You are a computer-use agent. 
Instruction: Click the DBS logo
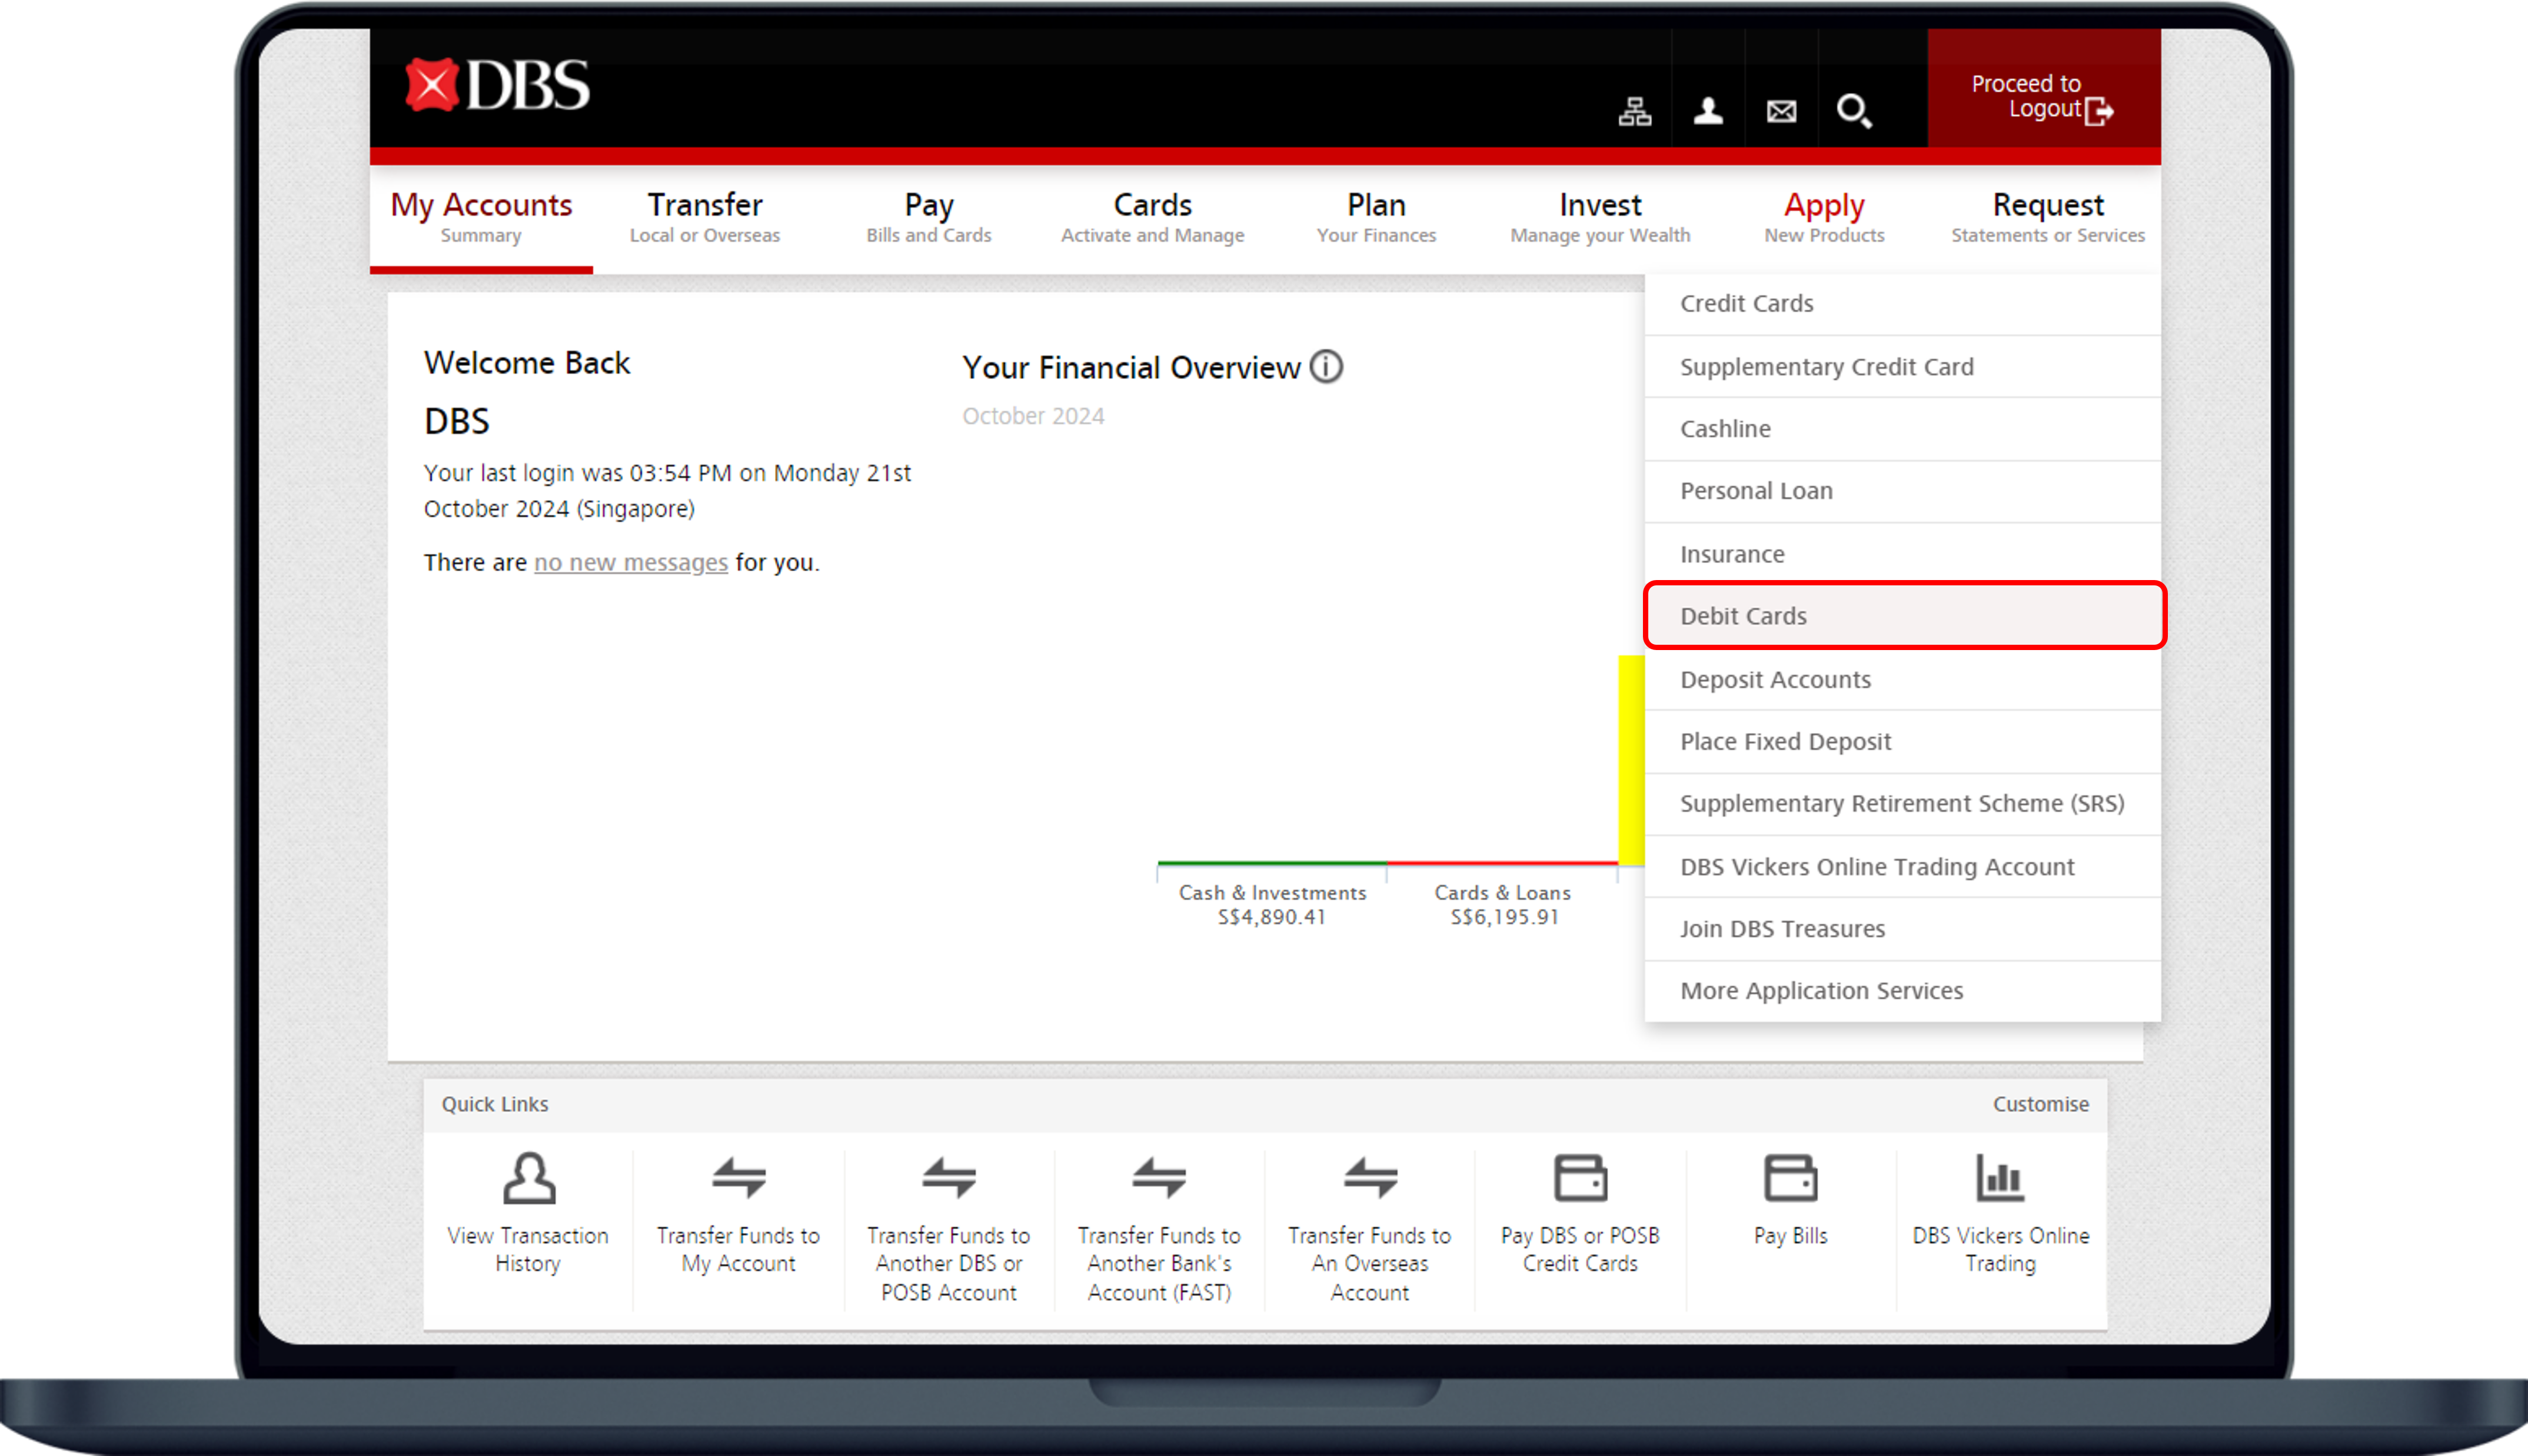point(497,86)
